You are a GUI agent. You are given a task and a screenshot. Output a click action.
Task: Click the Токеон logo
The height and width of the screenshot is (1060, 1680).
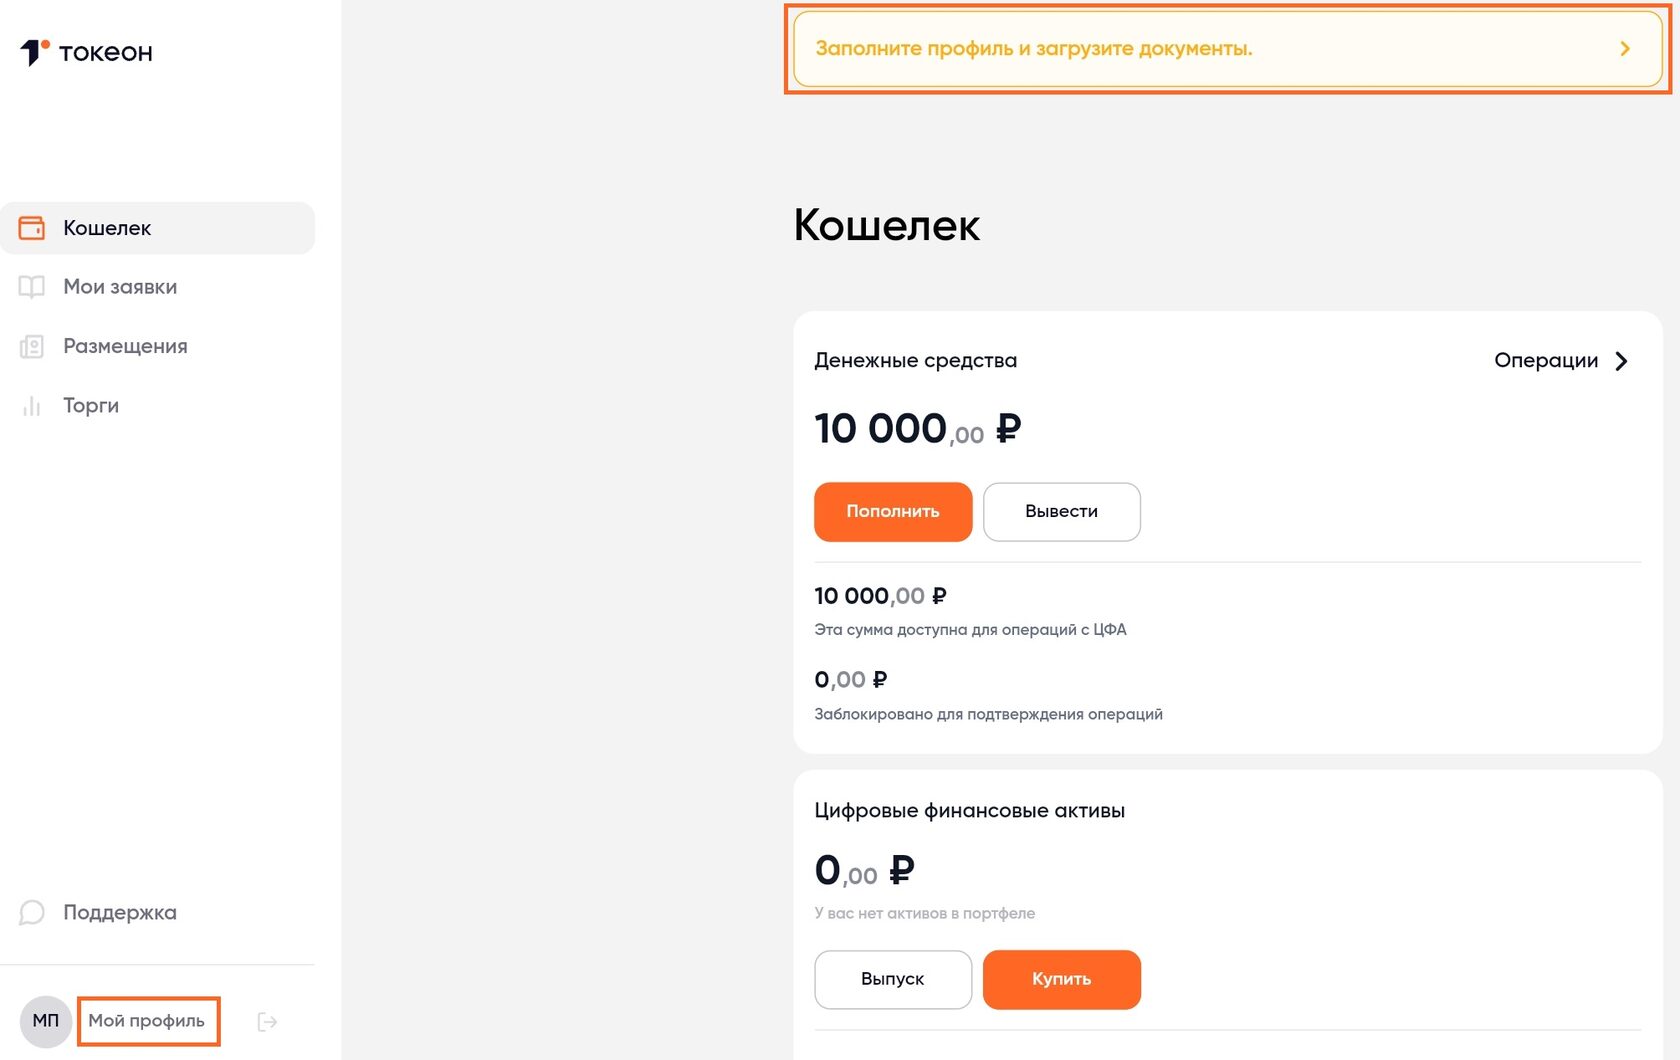point(86,52)
